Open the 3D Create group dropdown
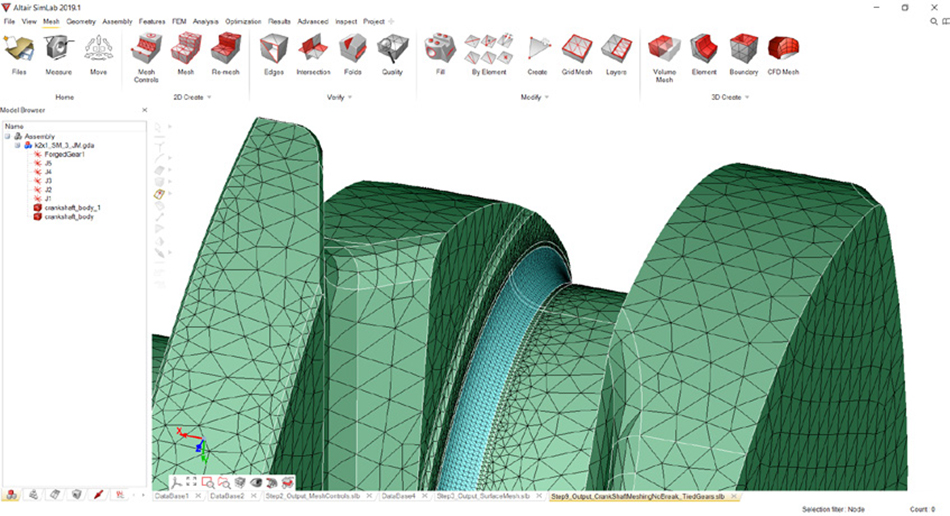Image resolution: width=950 pixels, height=516 pixels. pos(746,98)
